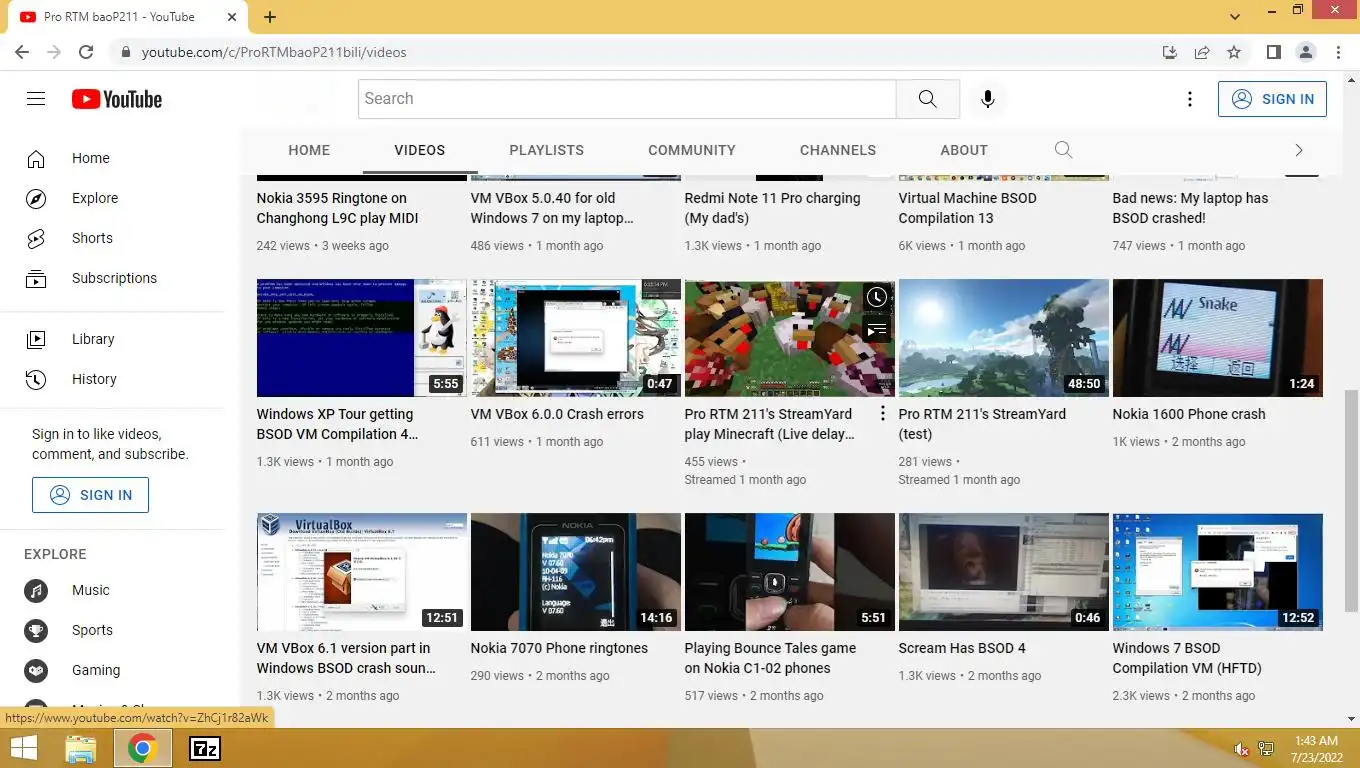Click the Home icon in sidebar
Image resolution: width=1360 pixels, height=768 pixels.
click(36, 159)
